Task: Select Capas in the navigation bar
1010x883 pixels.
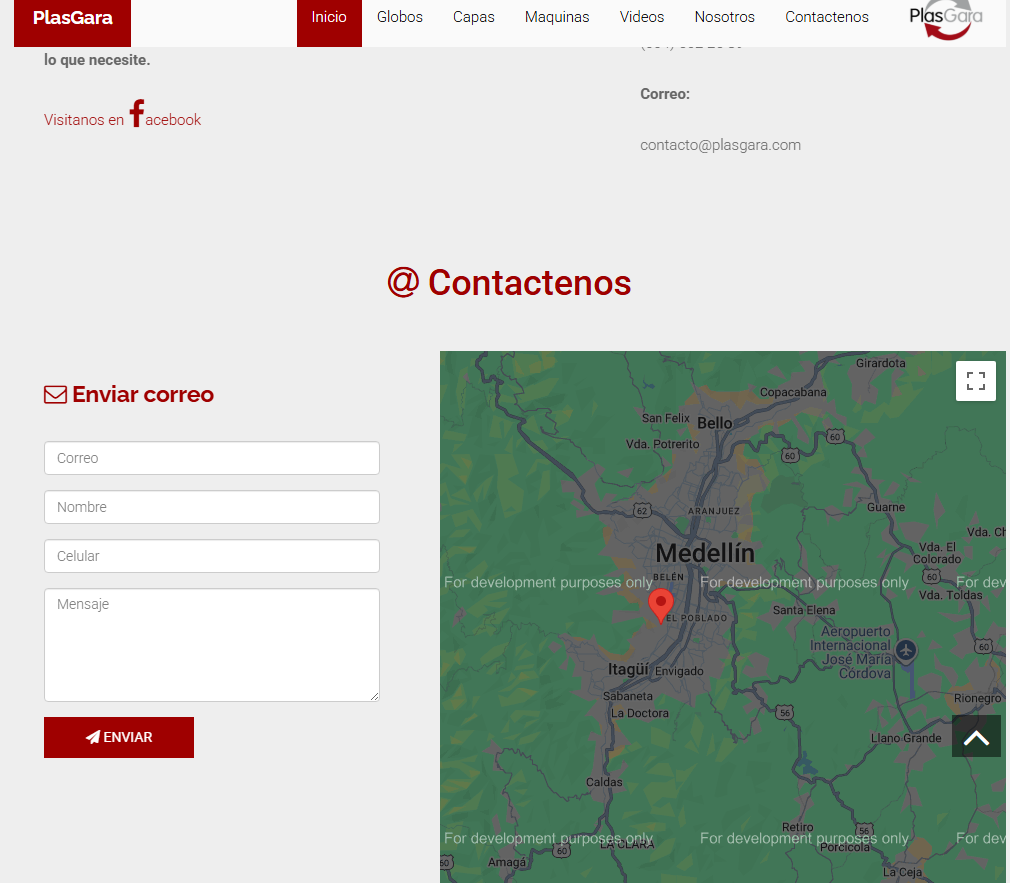Action: point(473,17)
